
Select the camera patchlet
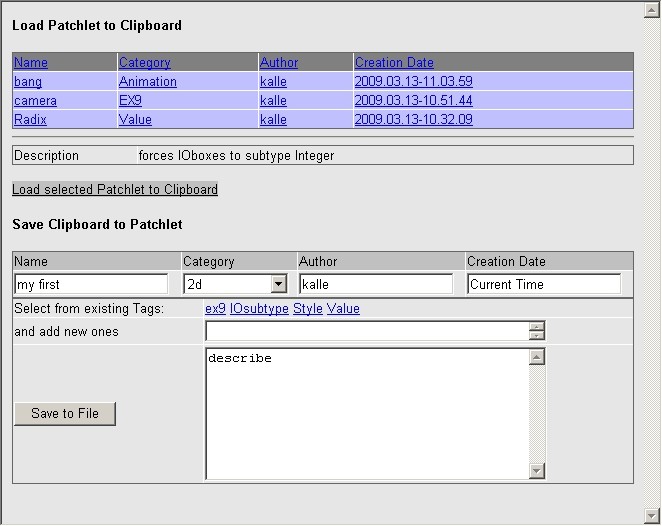point(35,100)
